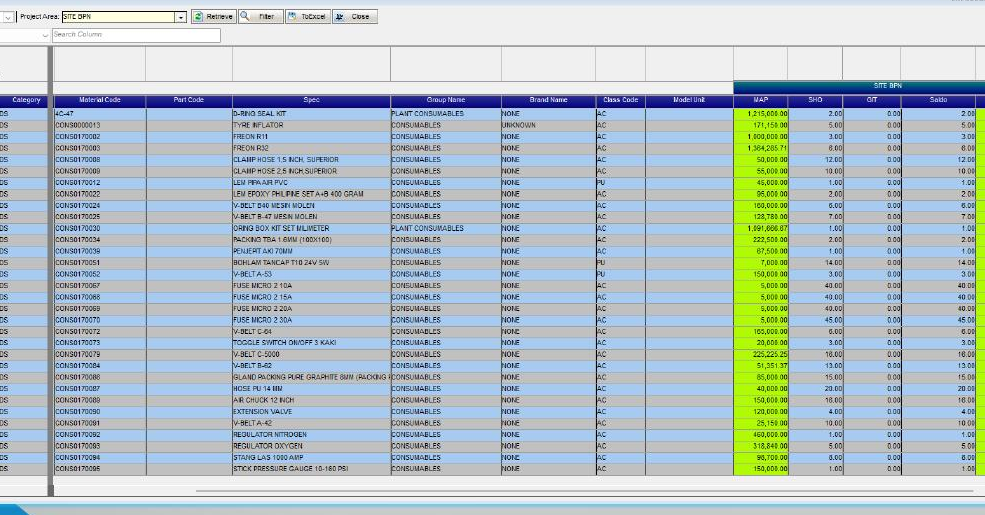Select MAP value 171,150.00 cell
This screenshot has height=515, width=985.
(761, 125)
